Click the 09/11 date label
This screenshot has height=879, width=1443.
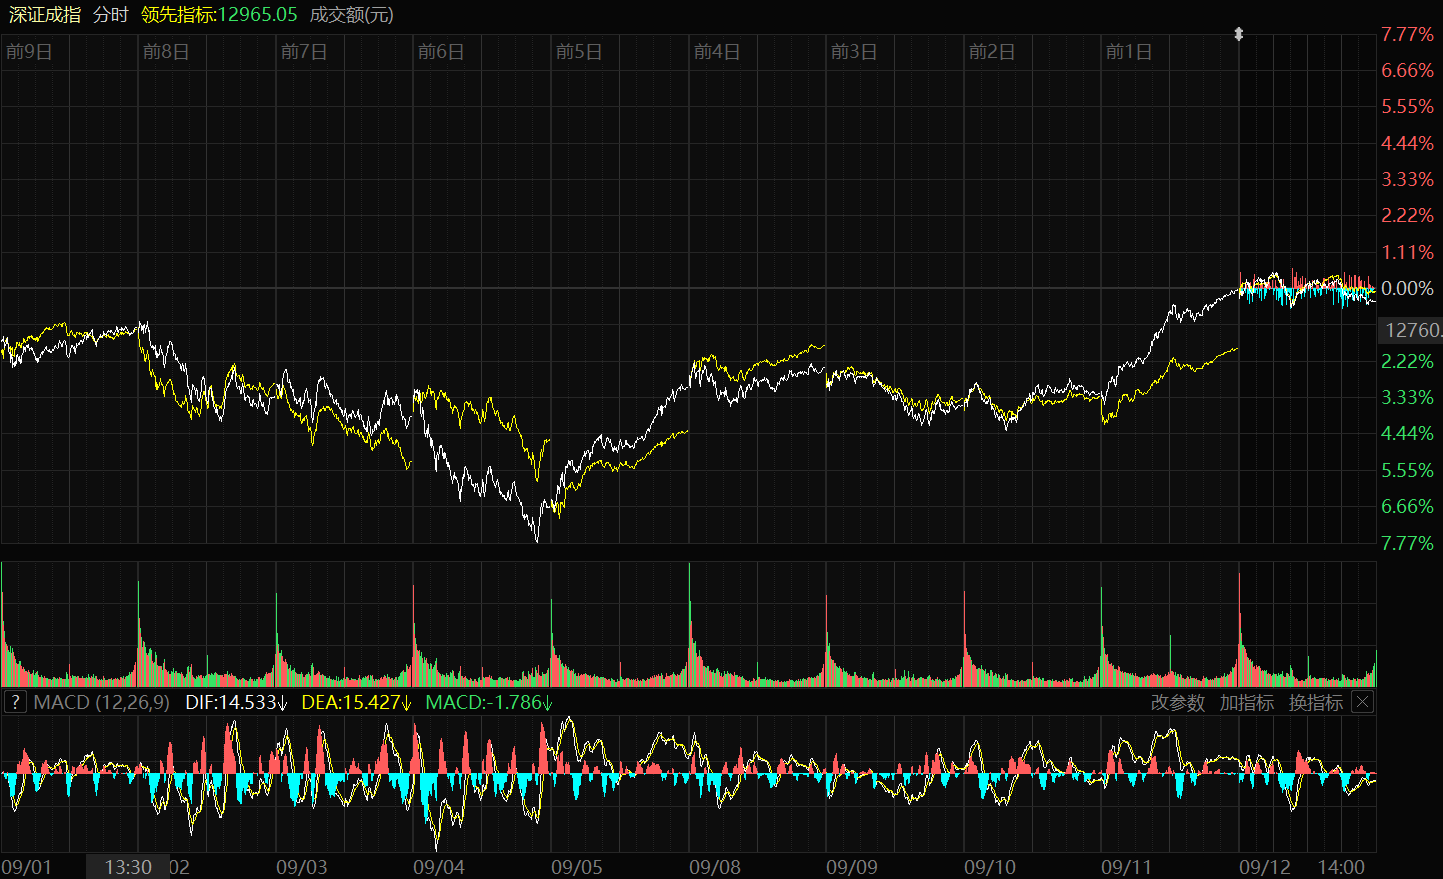click(1127, 867)
